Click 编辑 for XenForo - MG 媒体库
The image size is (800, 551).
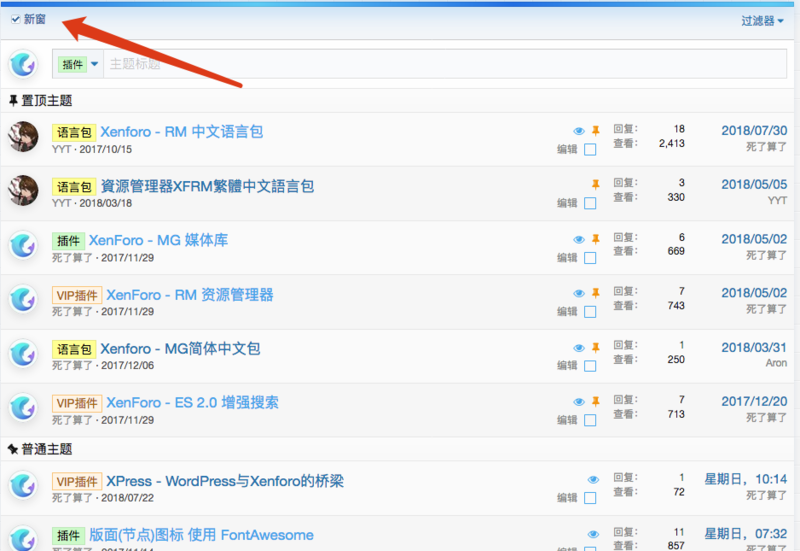pyautogui.click(x=567, y=258)
